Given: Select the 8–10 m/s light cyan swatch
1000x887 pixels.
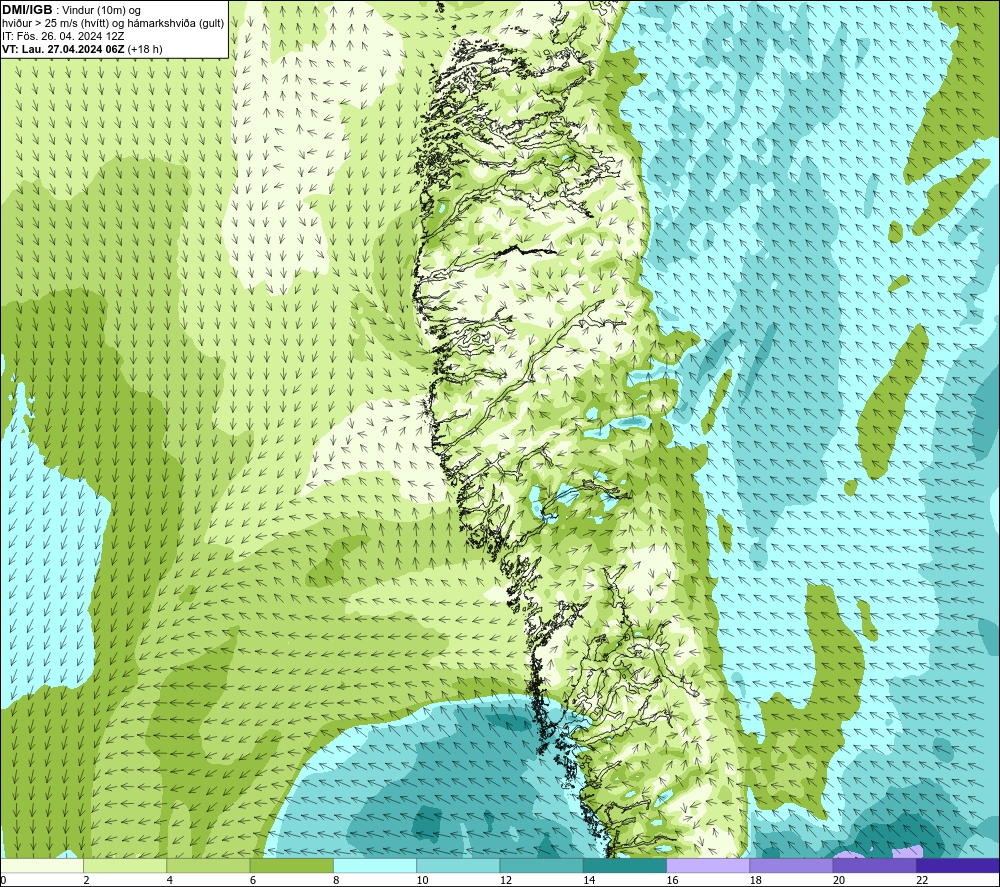Looking at the screenshot, I should (375, 865).
